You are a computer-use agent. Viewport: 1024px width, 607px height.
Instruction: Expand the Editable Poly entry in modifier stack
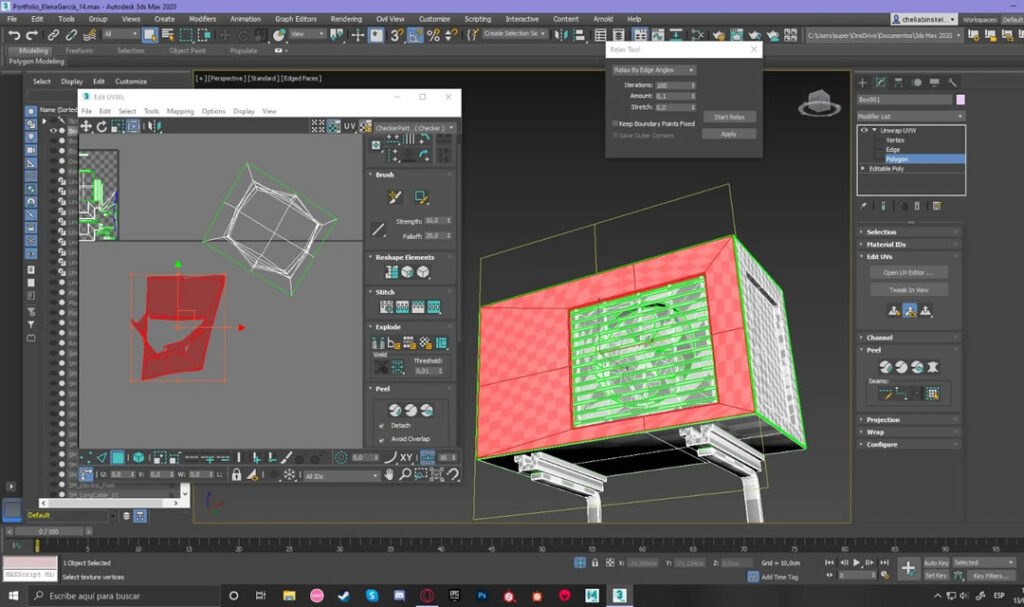pos(862,169)
